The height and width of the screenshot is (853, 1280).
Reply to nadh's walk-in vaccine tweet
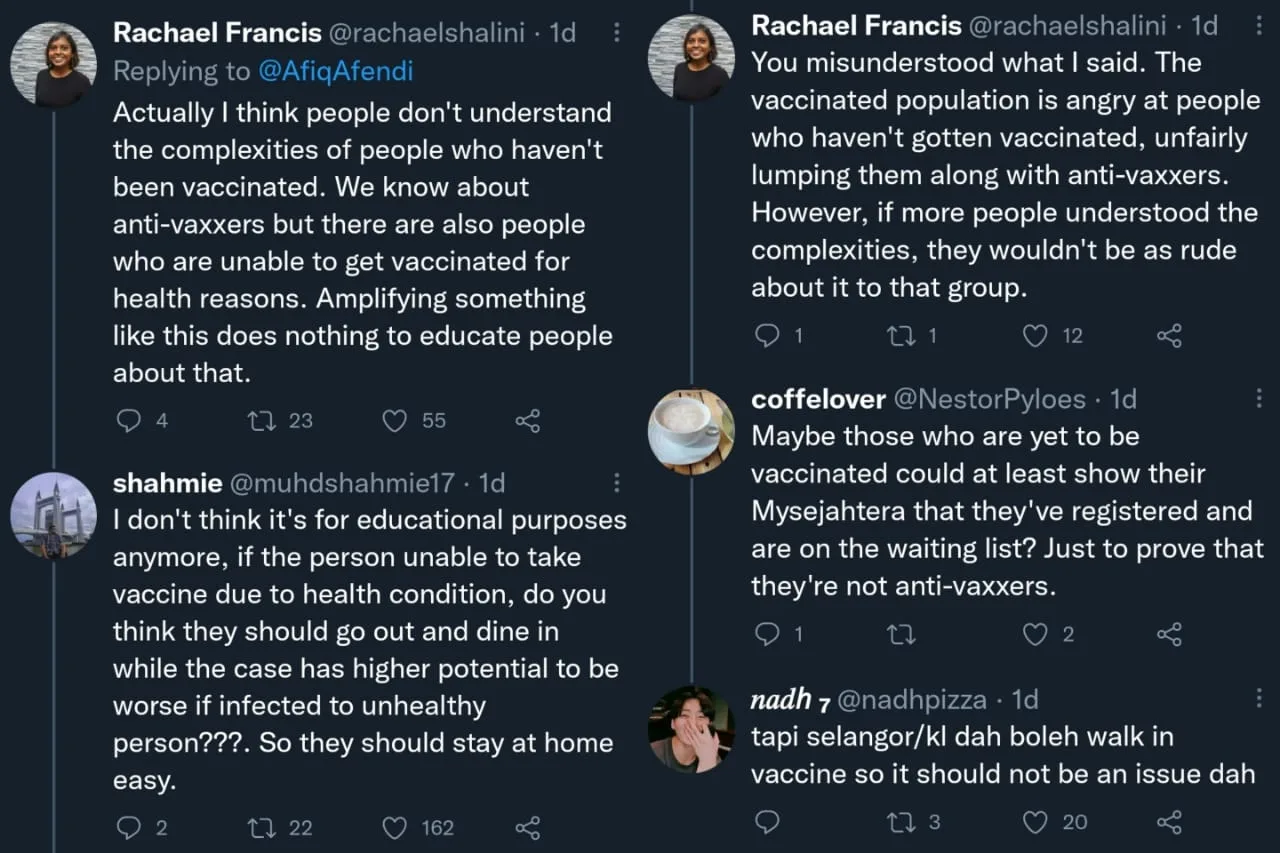[767, 822]
